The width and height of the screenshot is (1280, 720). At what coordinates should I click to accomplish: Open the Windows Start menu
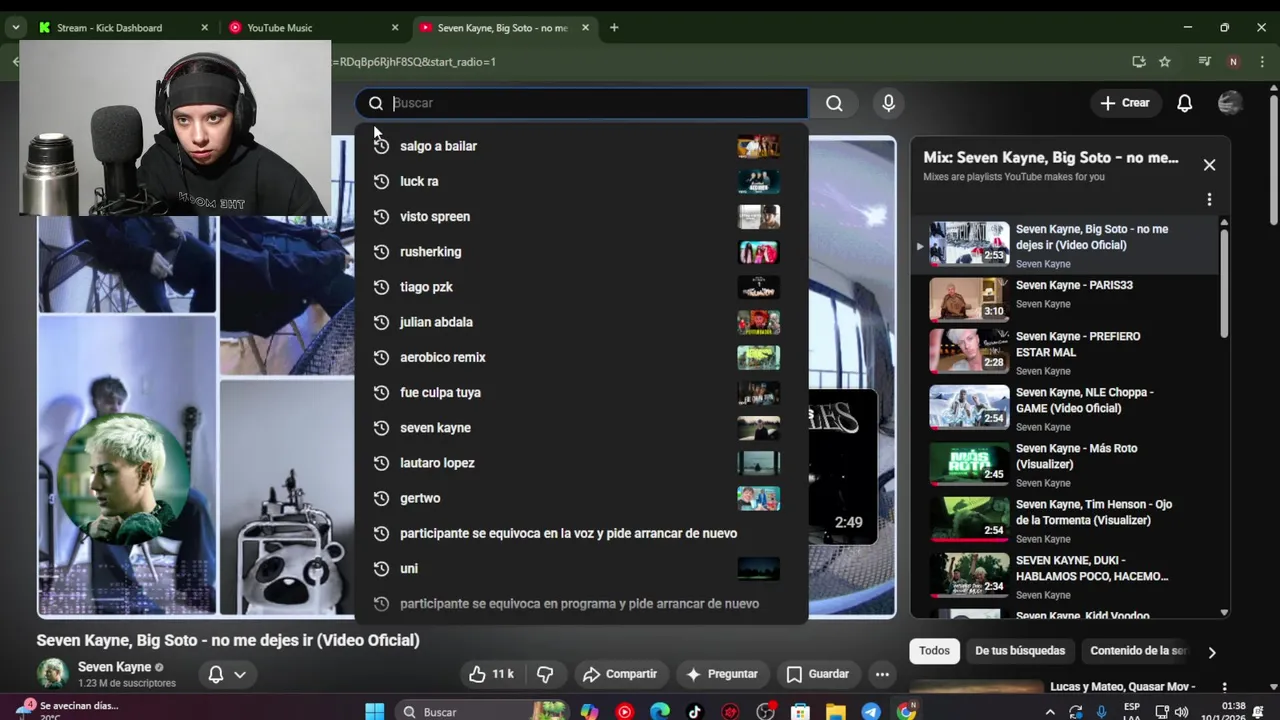(375, 712)
